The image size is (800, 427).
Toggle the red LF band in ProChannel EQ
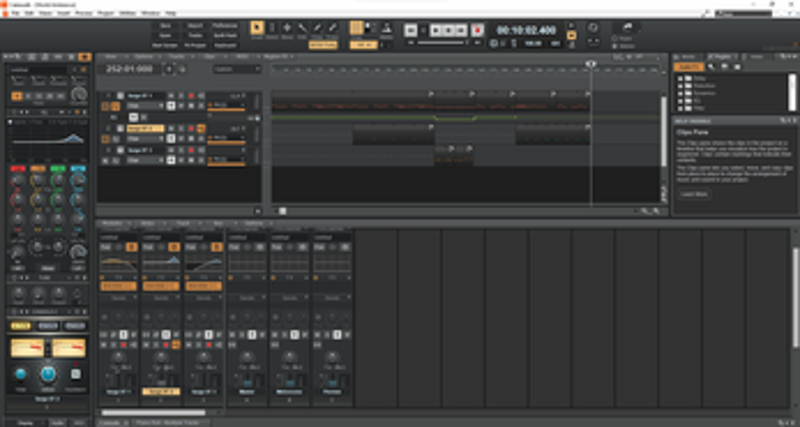[x=18, y=169]
